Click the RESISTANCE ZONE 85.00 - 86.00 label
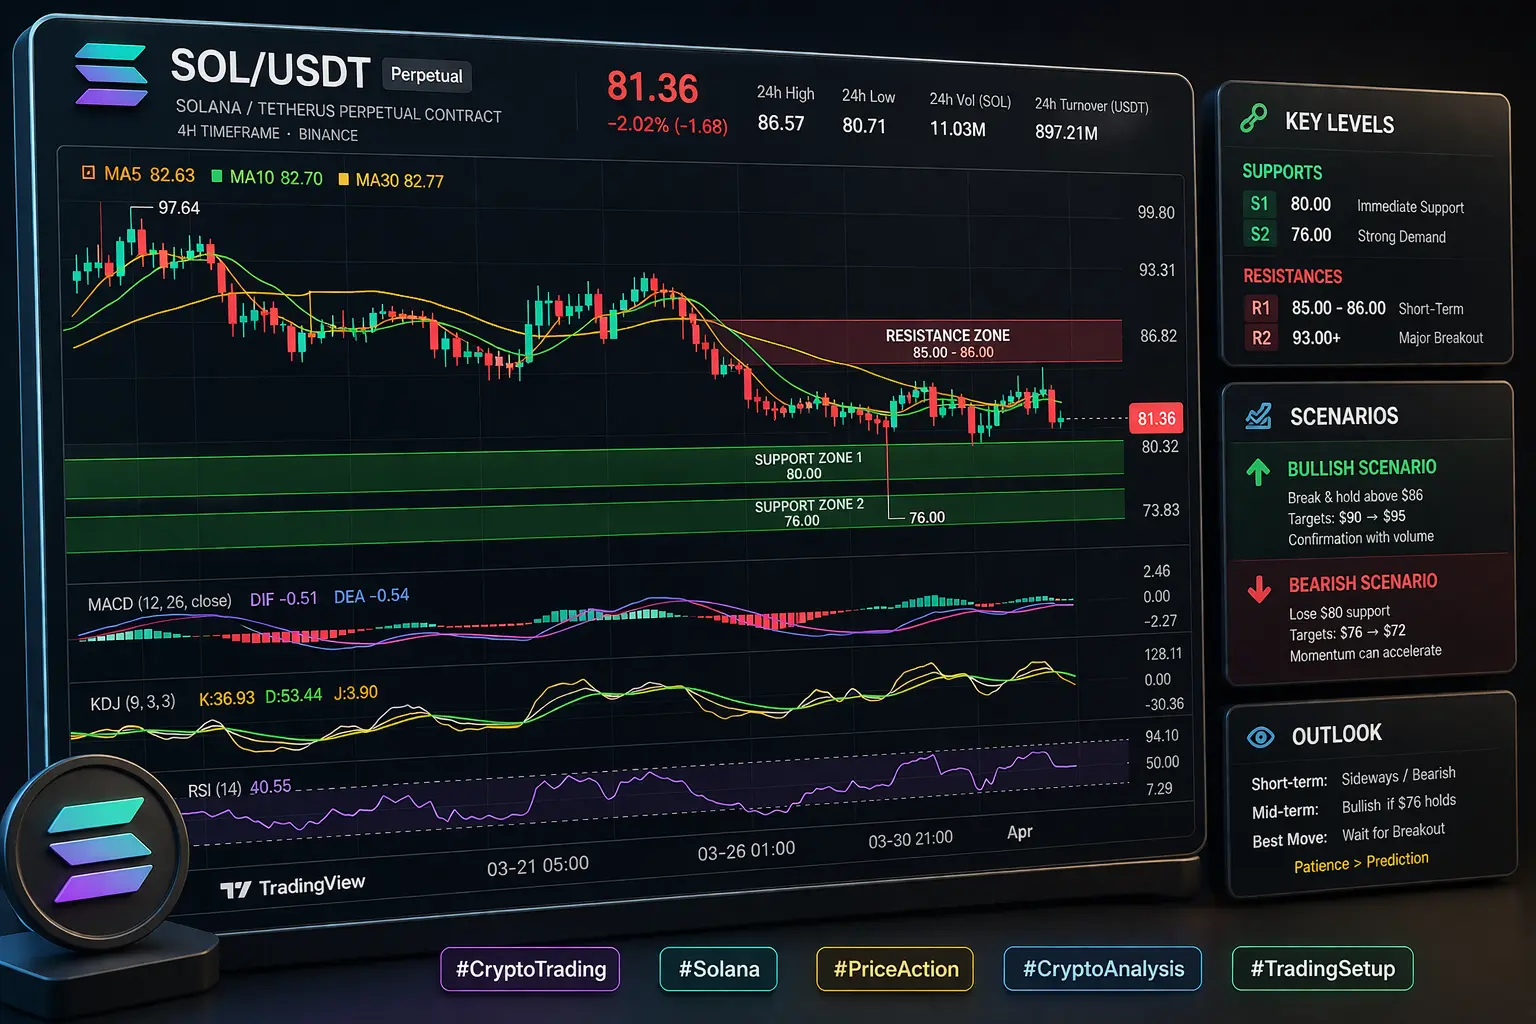Screen dimensions: 1536x1024 [947, 343]
